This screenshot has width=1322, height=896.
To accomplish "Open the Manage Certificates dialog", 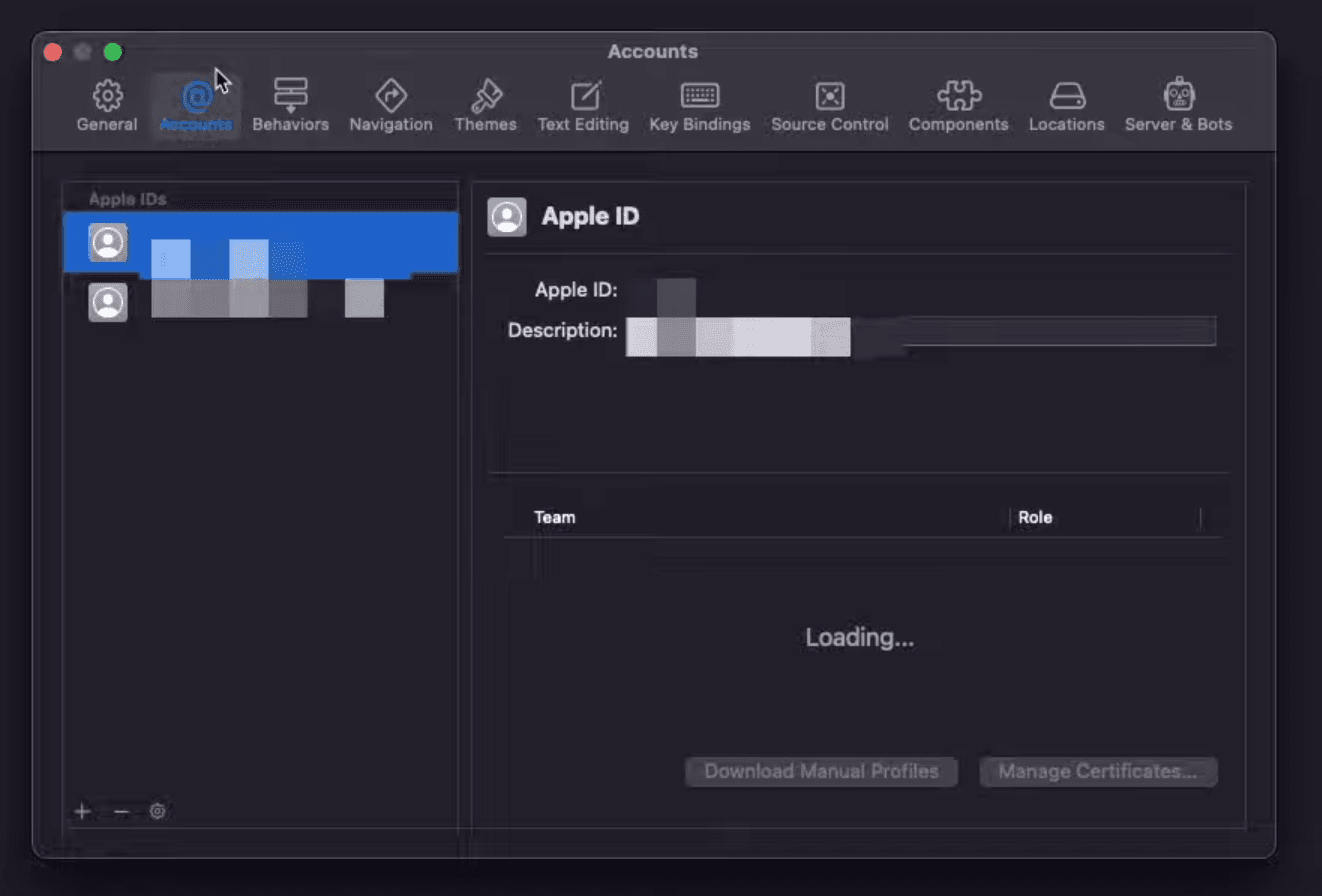I will [x=1097, y=771].
